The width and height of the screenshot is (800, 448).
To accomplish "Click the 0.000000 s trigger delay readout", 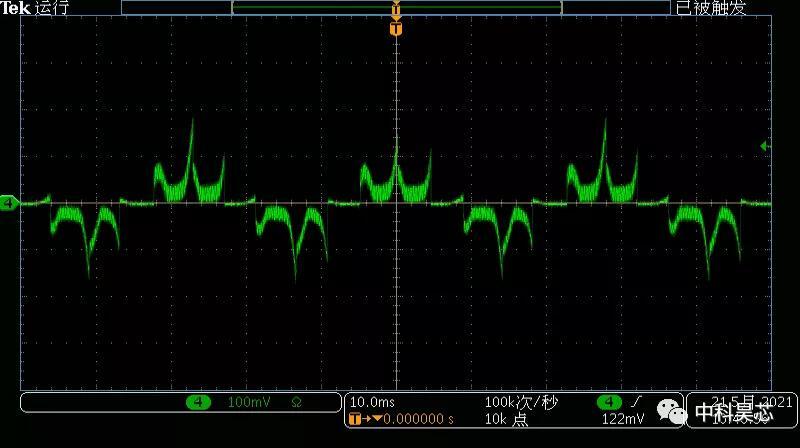I will pyautogui.click(x=418, y=419).
